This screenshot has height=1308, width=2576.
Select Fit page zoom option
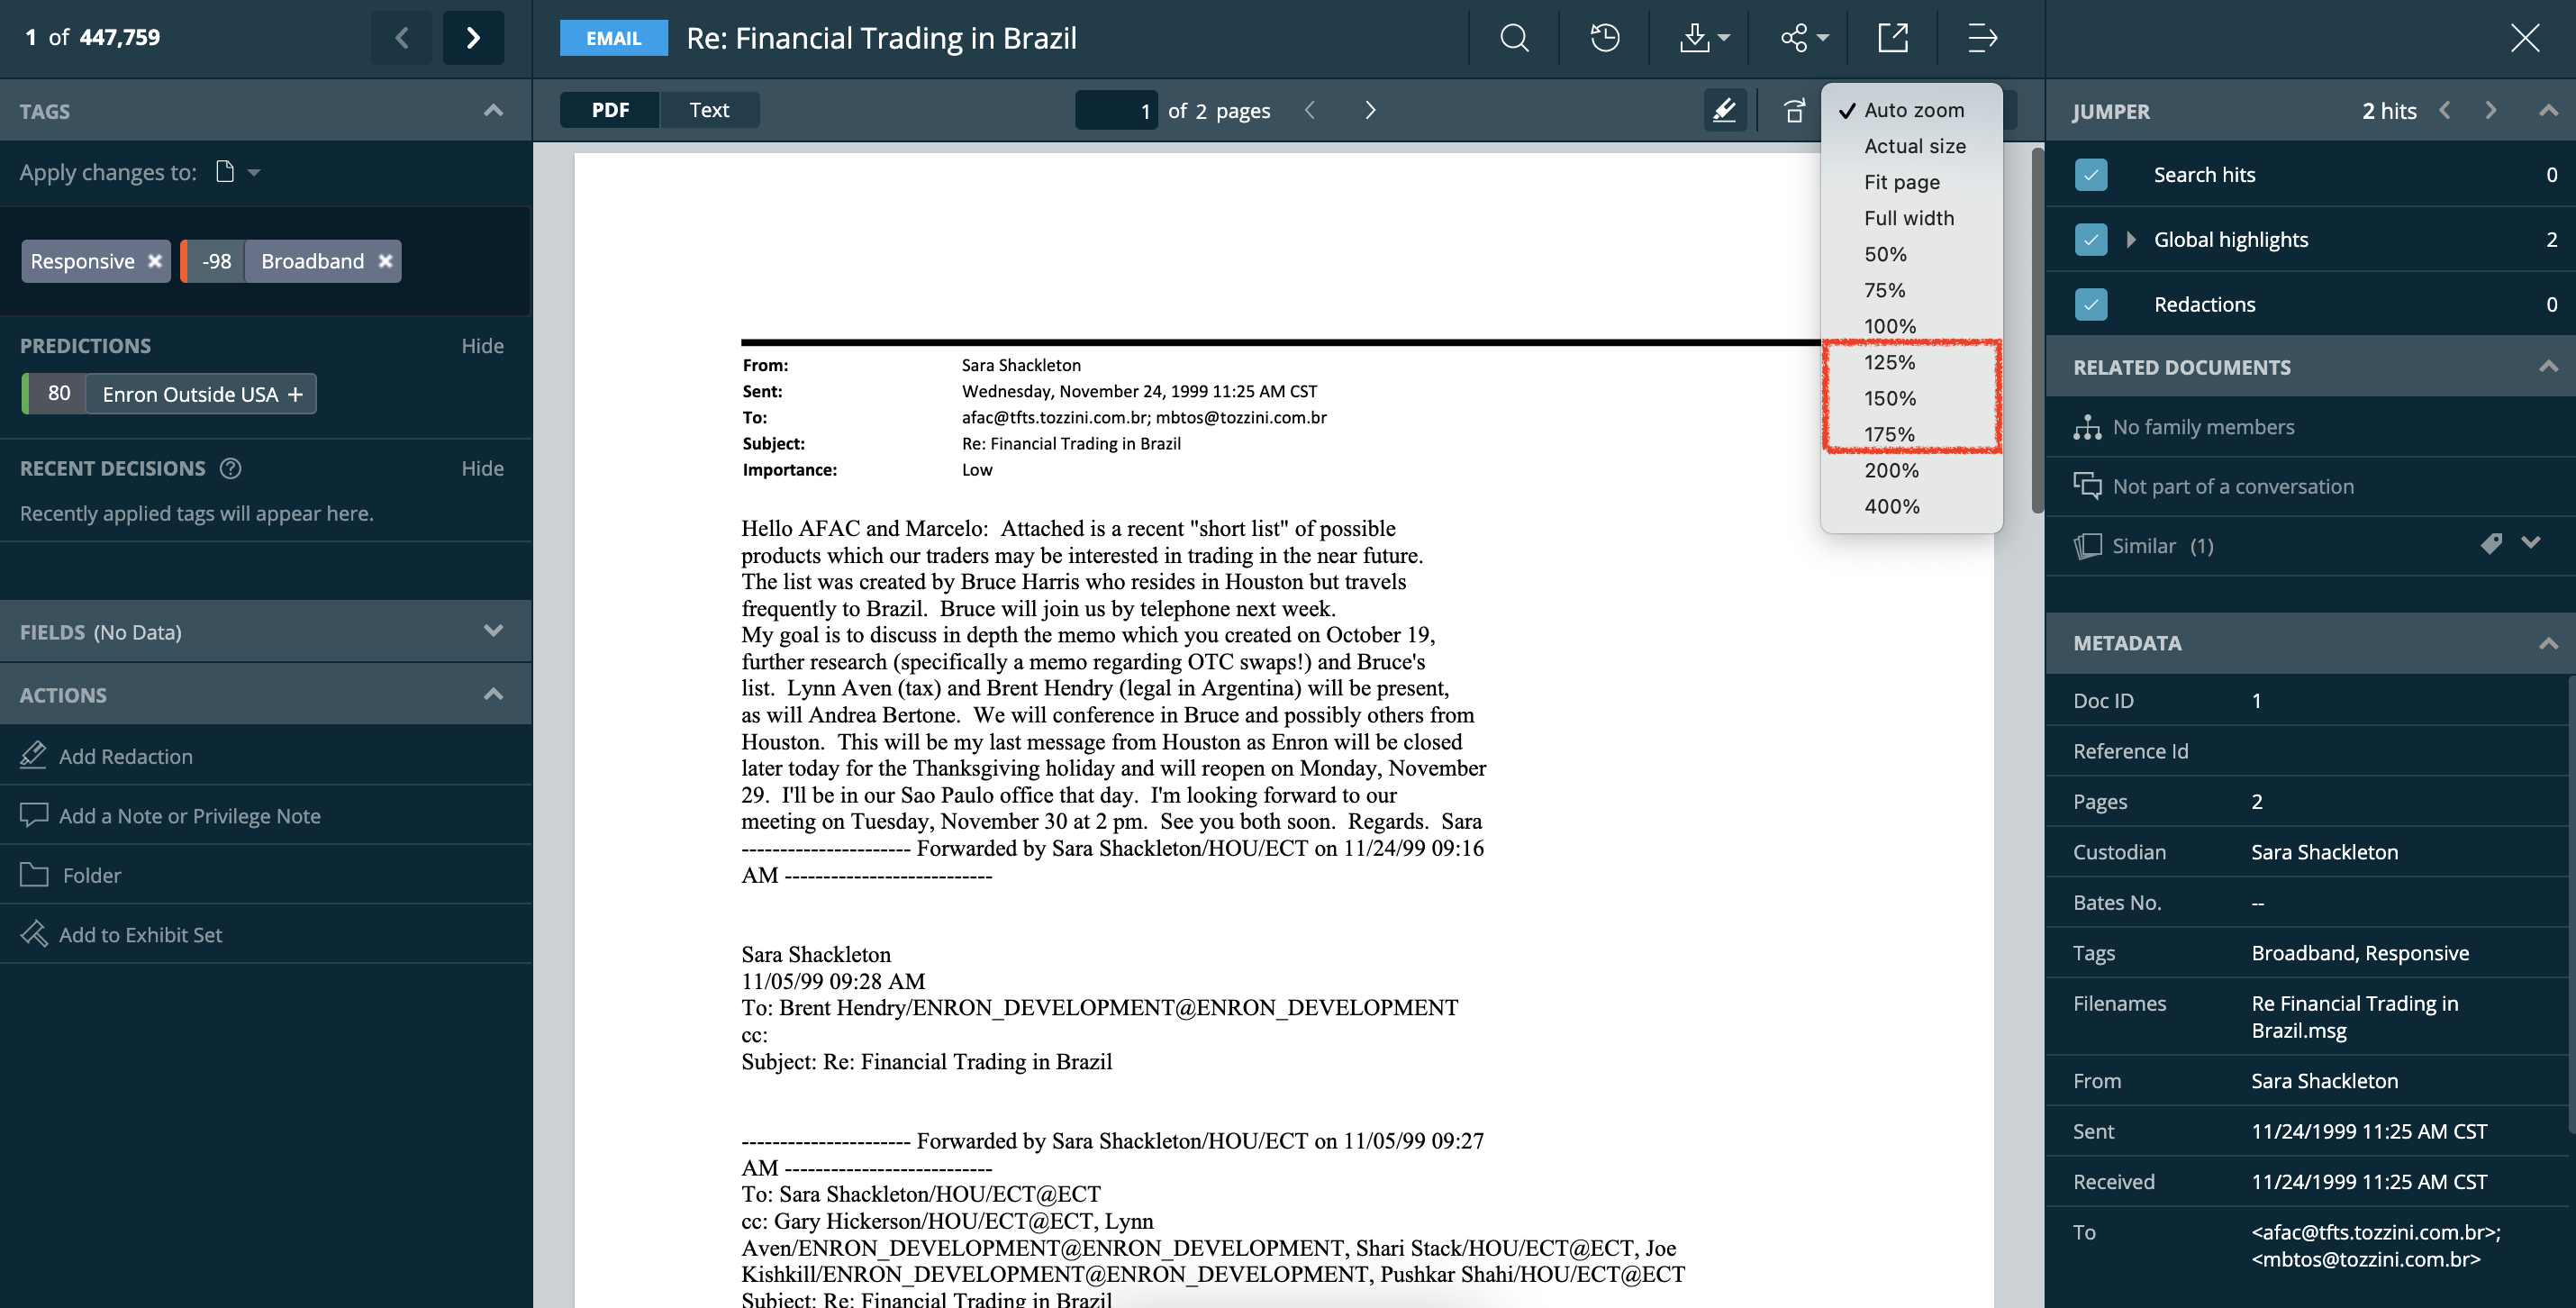1912,182
